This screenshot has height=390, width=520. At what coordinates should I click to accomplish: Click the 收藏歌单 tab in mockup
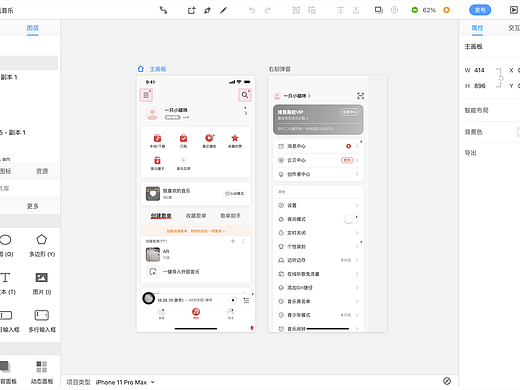coord(196,216)
